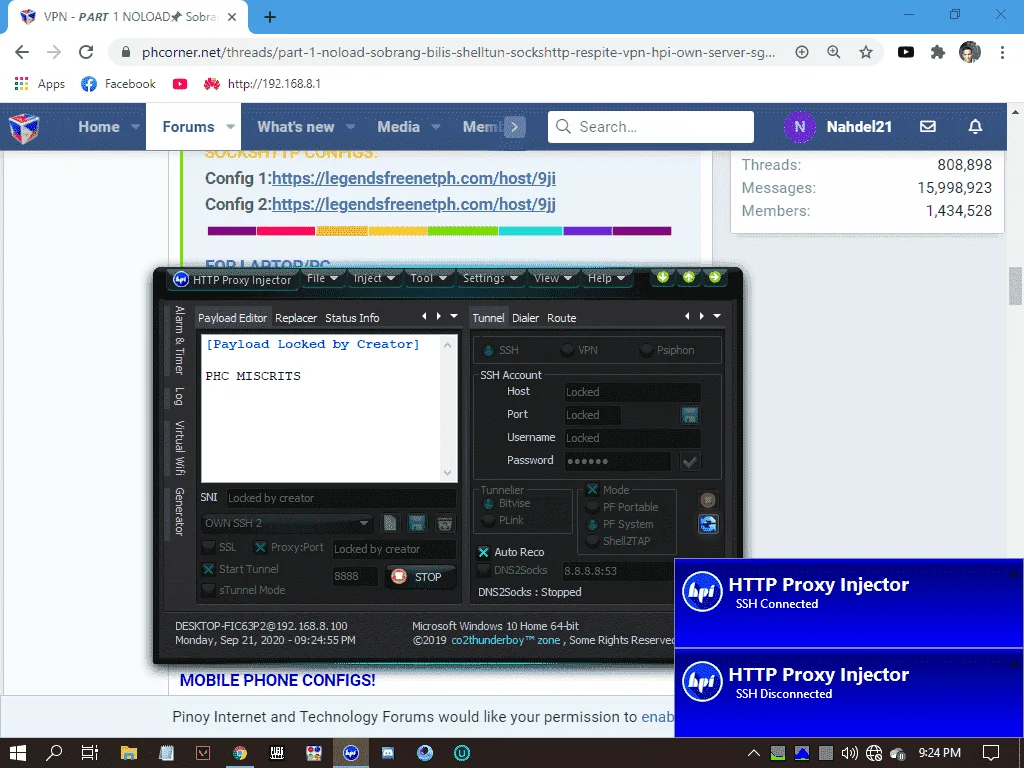Image resolution: width=1024 pixels, height=768 pixels.
Task: Select the PLink tunnelier radio option
Action: pos(488,520)
